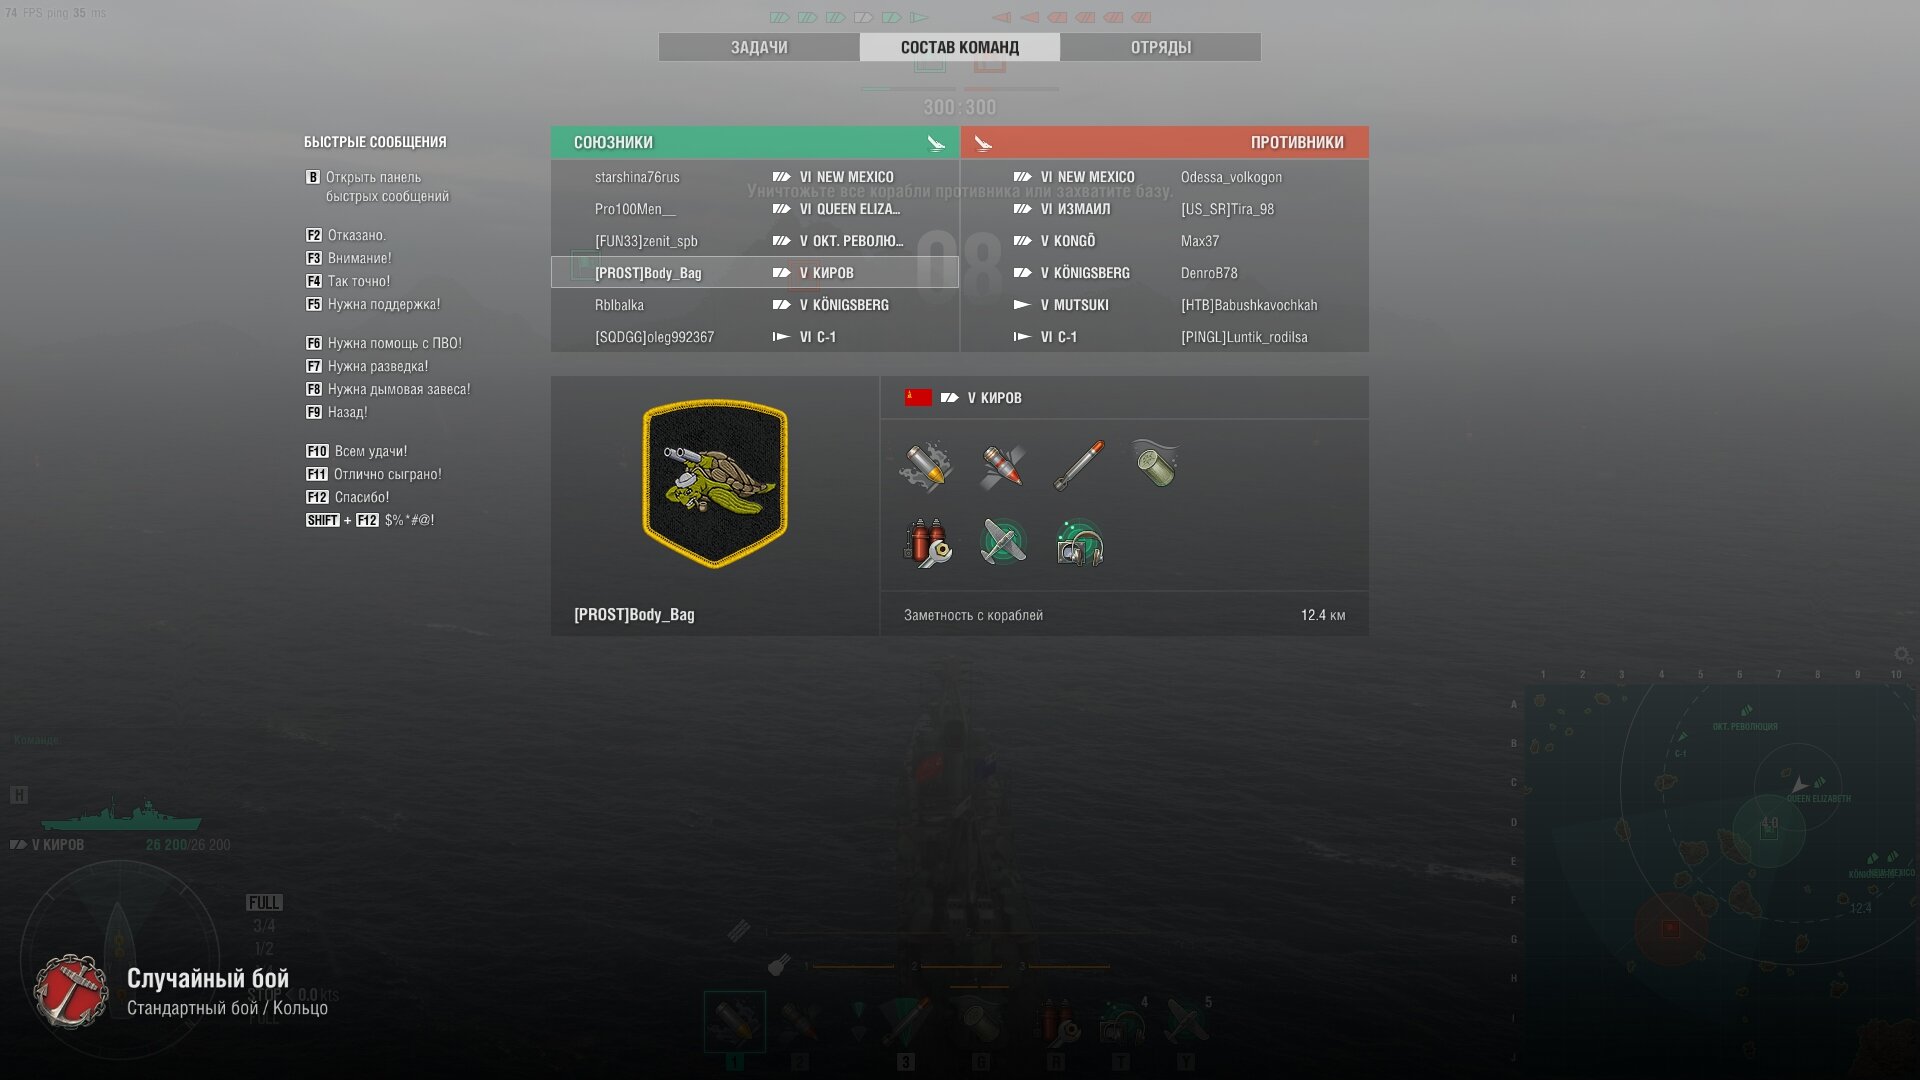This screenshot has height=1080, width=1920.
Task: Click the hydroacoustic search consumable icon
Action: coord(1079,543)
